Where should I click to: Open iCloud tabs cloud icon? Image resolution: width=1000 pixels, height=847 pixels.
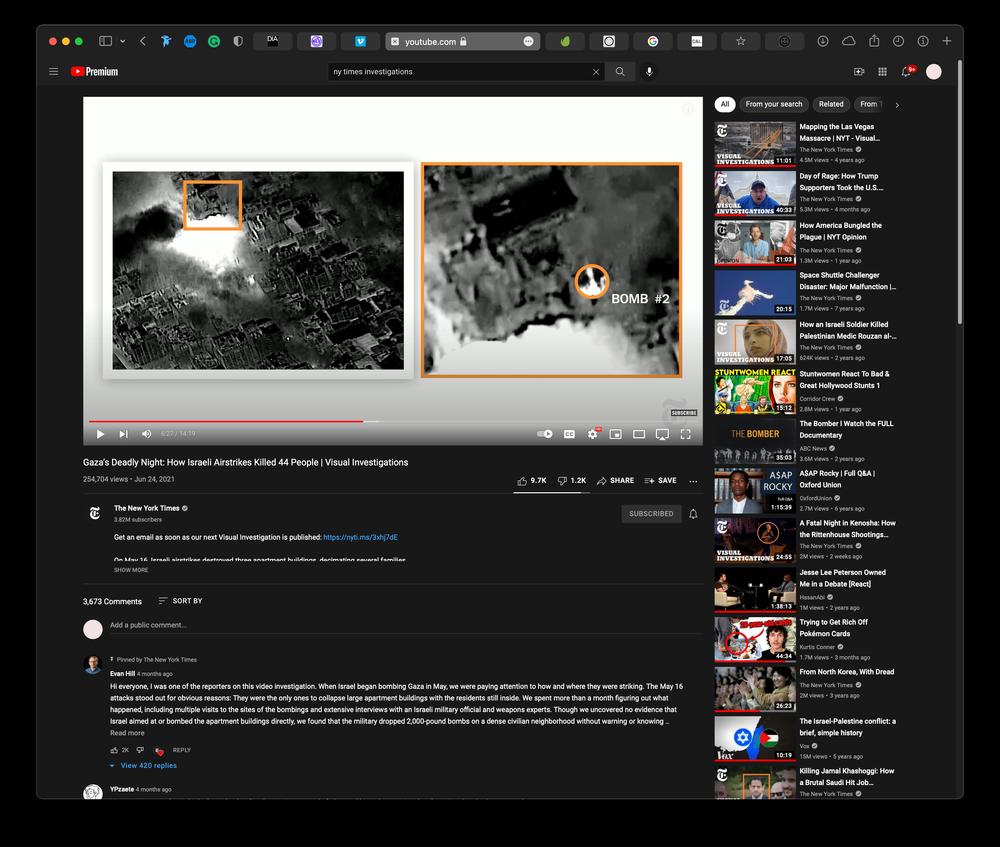(x=848, y=41)
